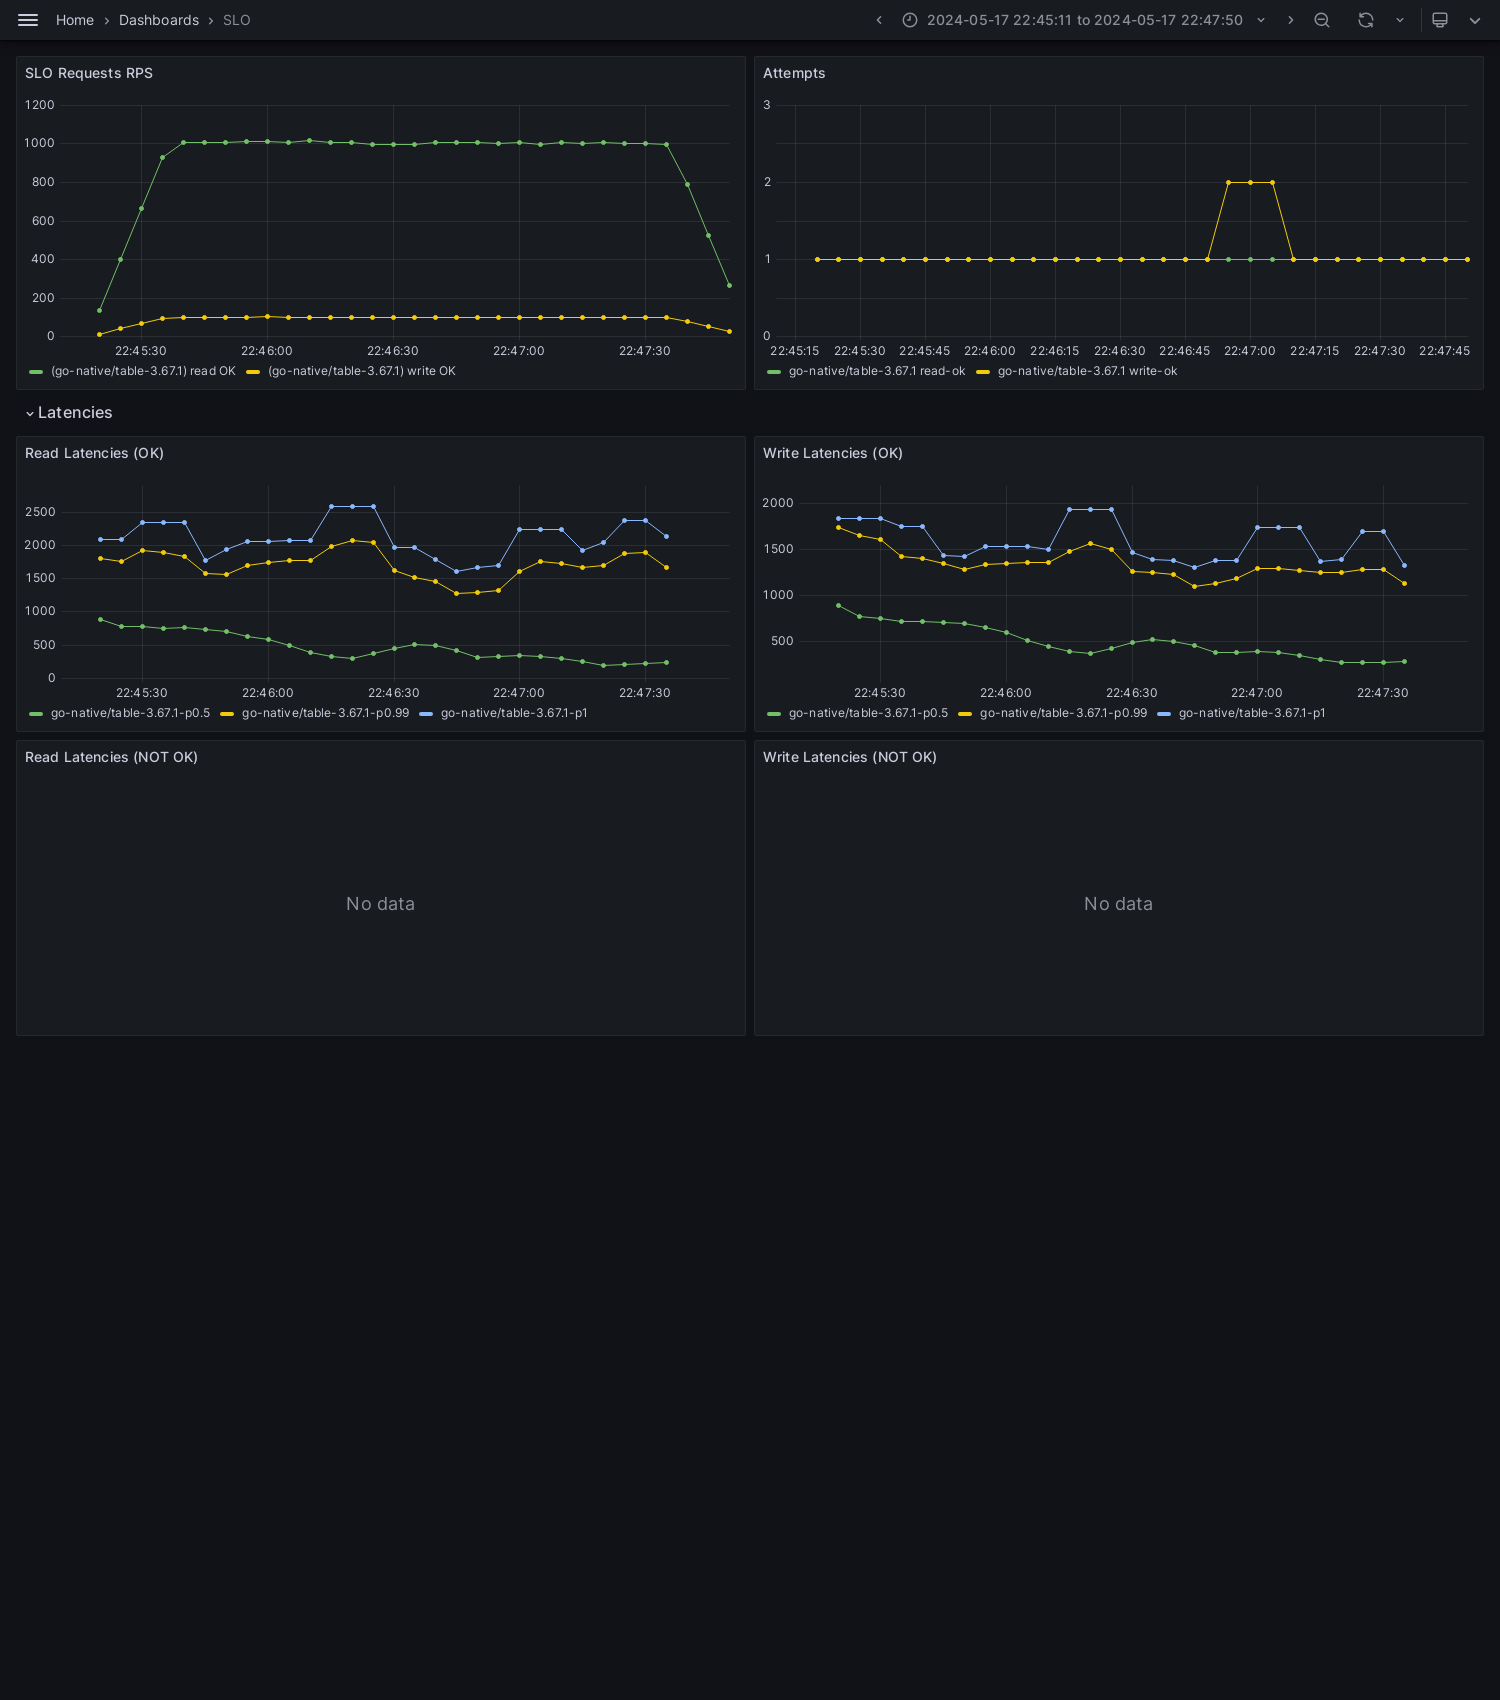Click yellow color swatch for write OK

coord(253,372)
